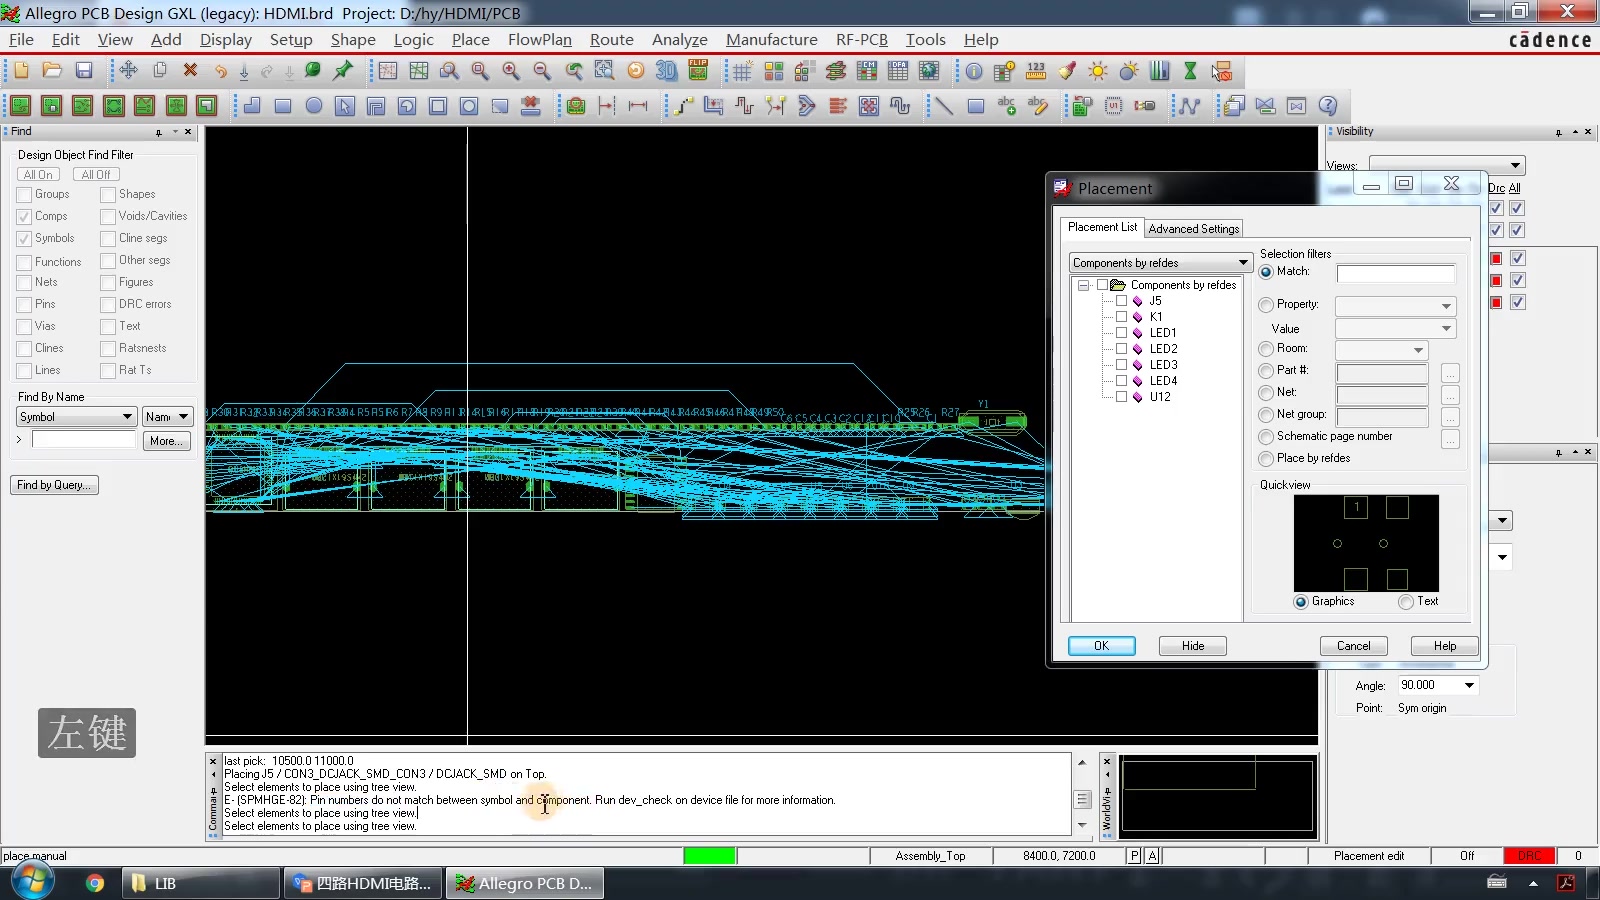The width and height of the screenshot is (1600, 900).
Task: Open the Manufacture menu
Action: [x=771, y=39]
